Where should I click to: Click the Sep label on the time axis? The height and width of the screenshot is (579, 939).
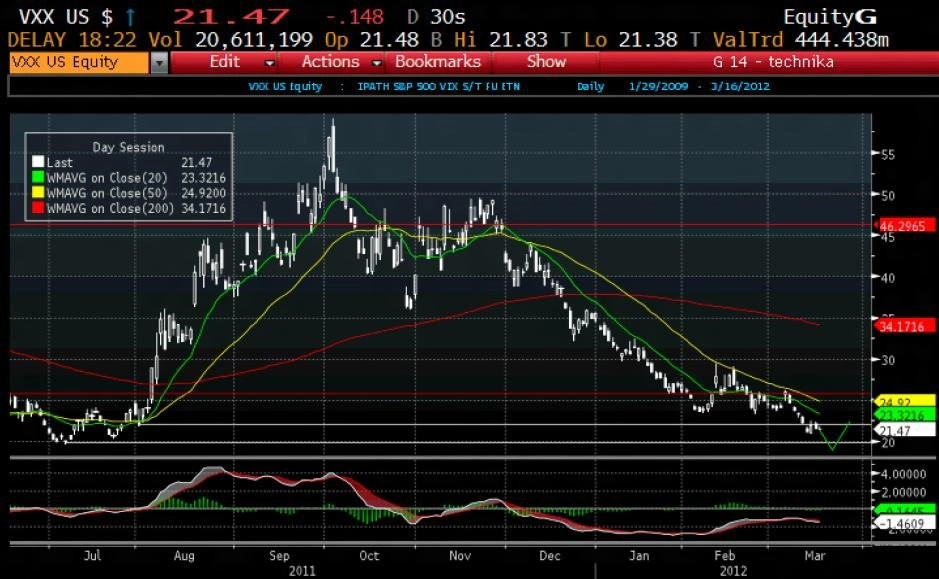(x=279, y=556)
